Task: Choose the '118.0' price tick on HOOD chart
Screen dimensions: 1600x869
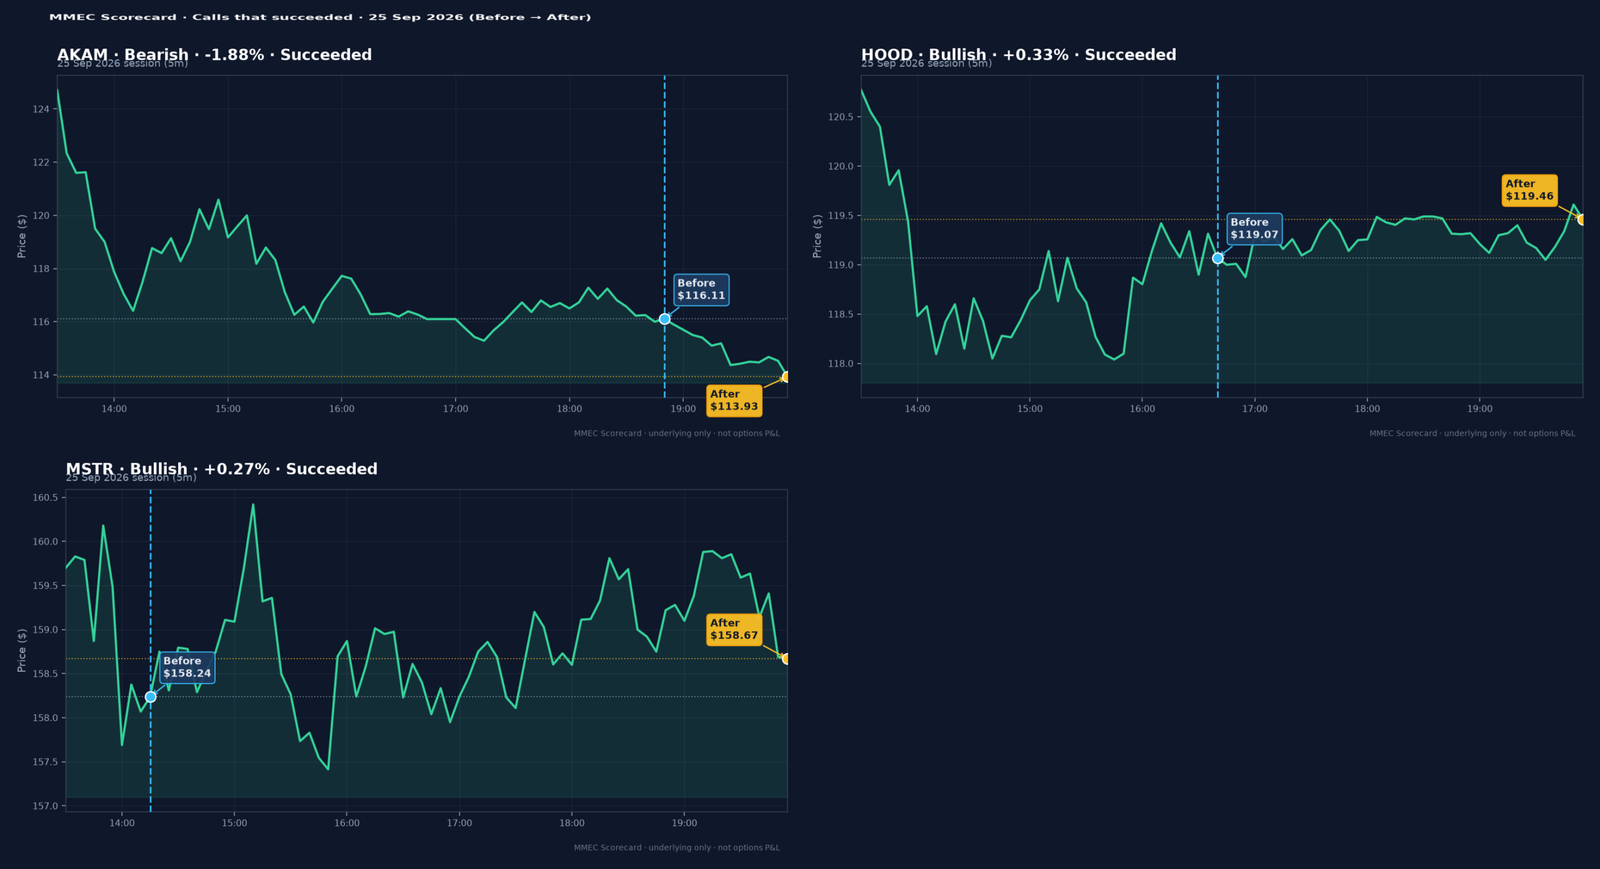Action: [x=841, y=364]
